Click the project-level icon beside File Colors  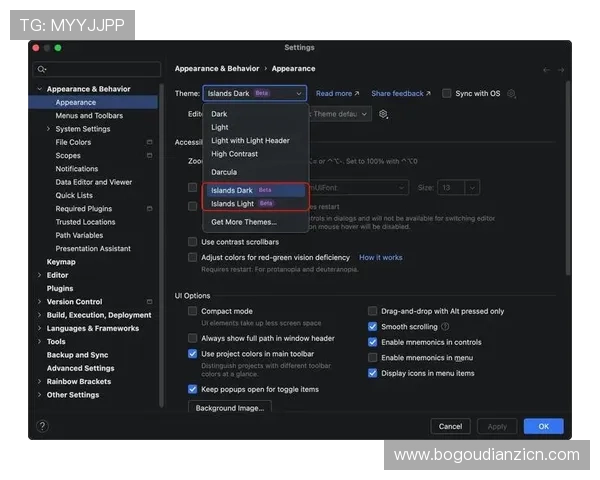click(x=150, y=142)
